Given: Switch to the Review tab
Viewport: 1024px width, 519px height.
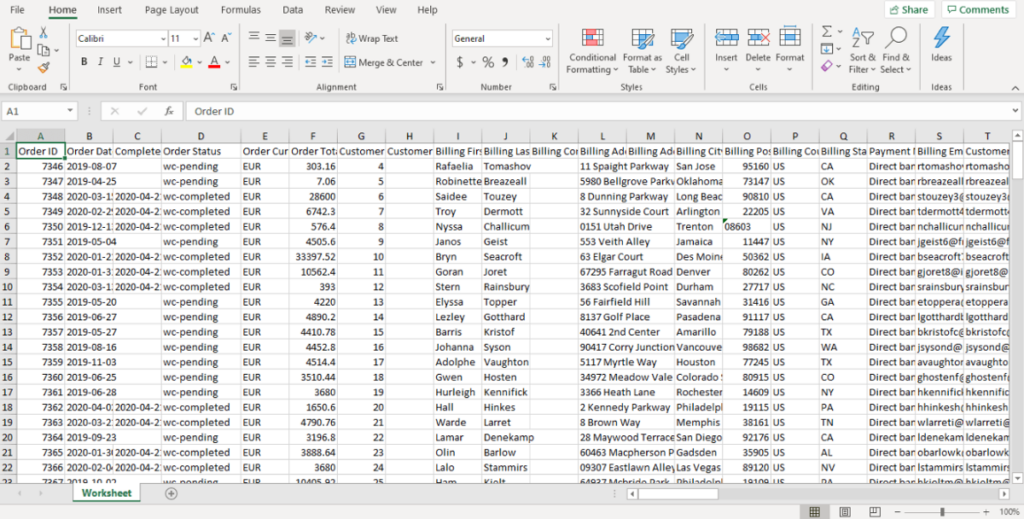Looking at the screenshot, I should [x=340, y=10].
